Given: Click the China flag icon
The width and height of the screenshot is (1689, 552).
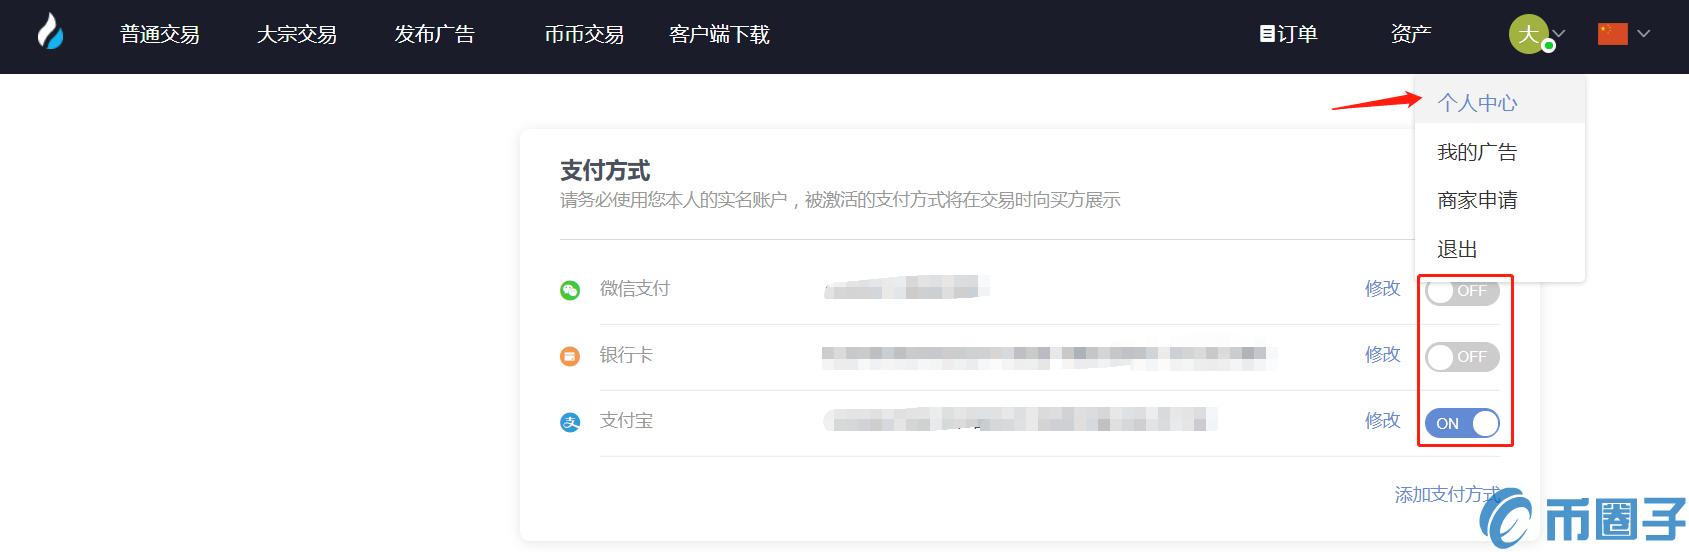Looking at the screenshot, I should 1613,34.
